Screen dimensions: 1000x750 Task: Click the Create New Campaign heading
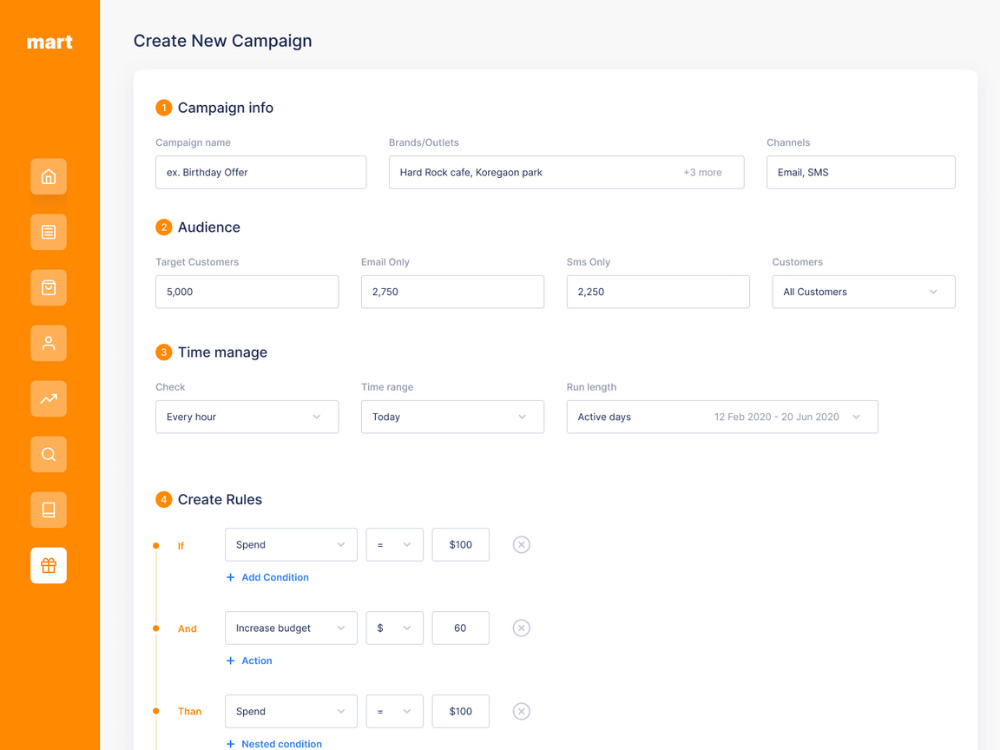click(223, 41)
